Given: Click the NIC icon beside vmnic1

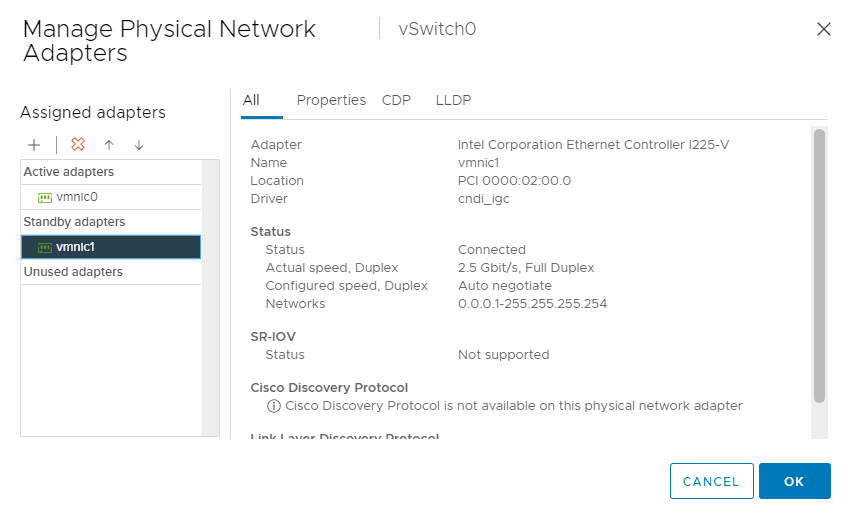Looking at the screenshot, I should click(x=45, y=247).
